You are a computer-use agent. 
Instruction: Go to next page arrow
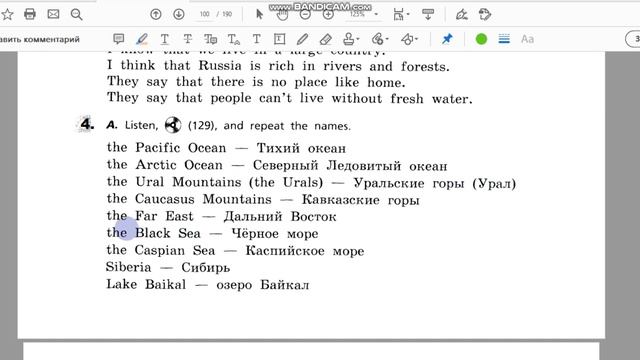tap(179, 14)
